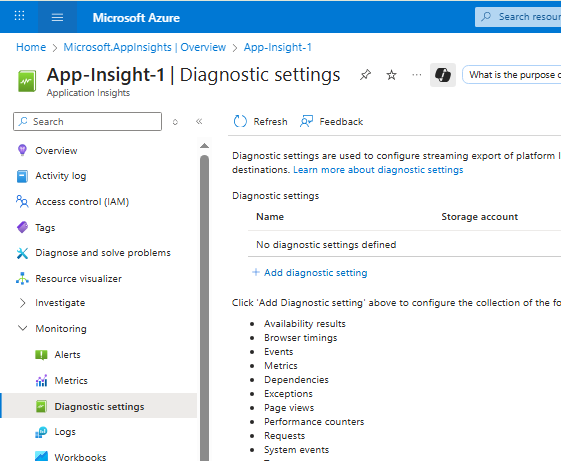Click the Diagnostic settings green icon
Screen dimensions: 561x461
point(41,407)
